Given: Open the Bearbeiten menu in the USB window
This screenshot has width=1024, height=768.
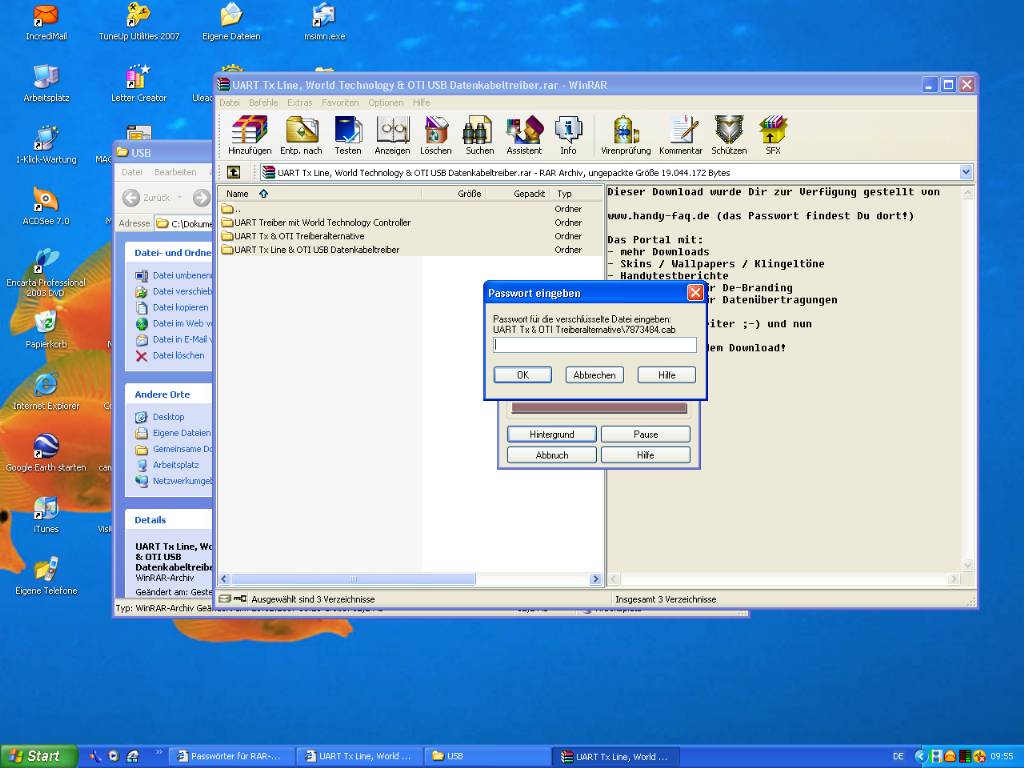Looking at the screenshot, I should [x=175, y=172].
